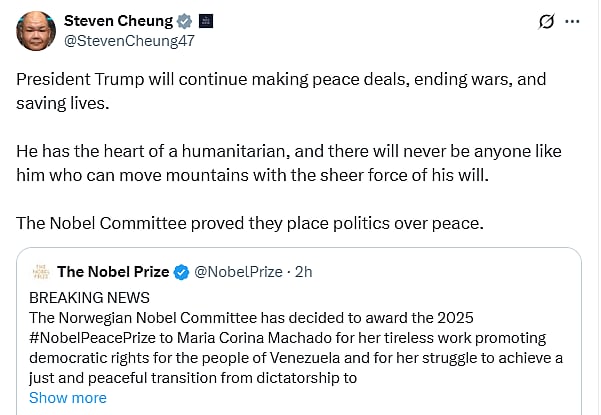Viewport: 601px width, 415px height.
Task: Open The Nobel Prize account name
Action: 114,271
